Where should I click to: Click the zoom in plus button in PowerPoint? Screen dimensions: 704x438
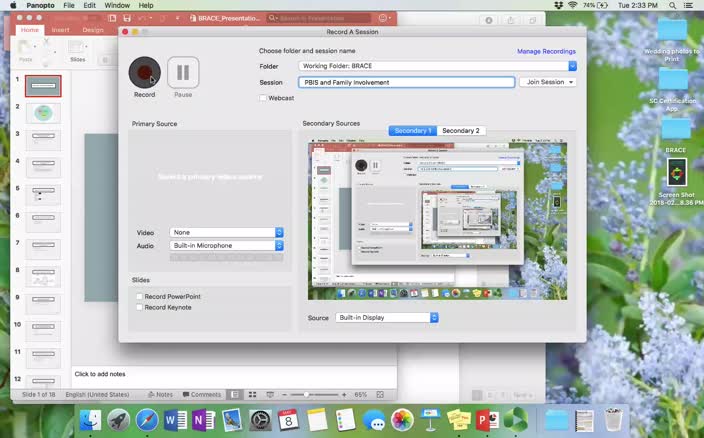click(x=344, y=394)
